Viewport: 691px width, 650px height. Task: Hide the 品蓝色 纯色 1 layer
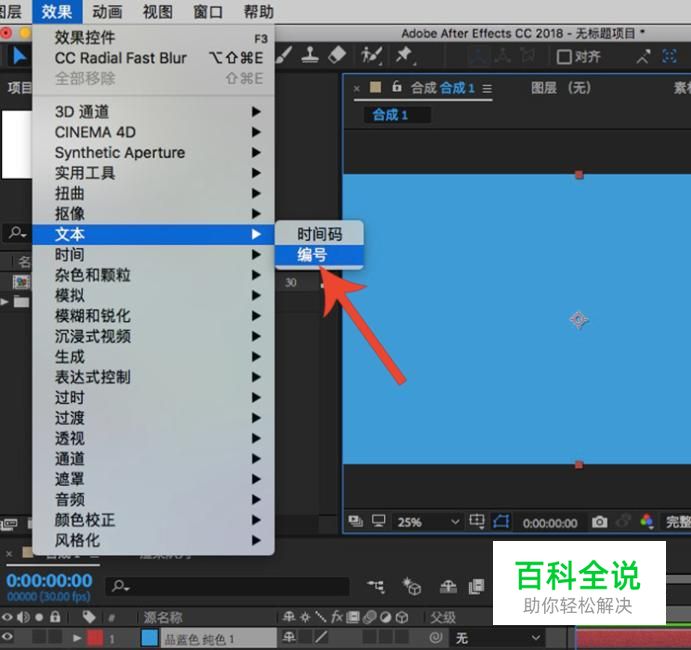[x=7, y=636]
